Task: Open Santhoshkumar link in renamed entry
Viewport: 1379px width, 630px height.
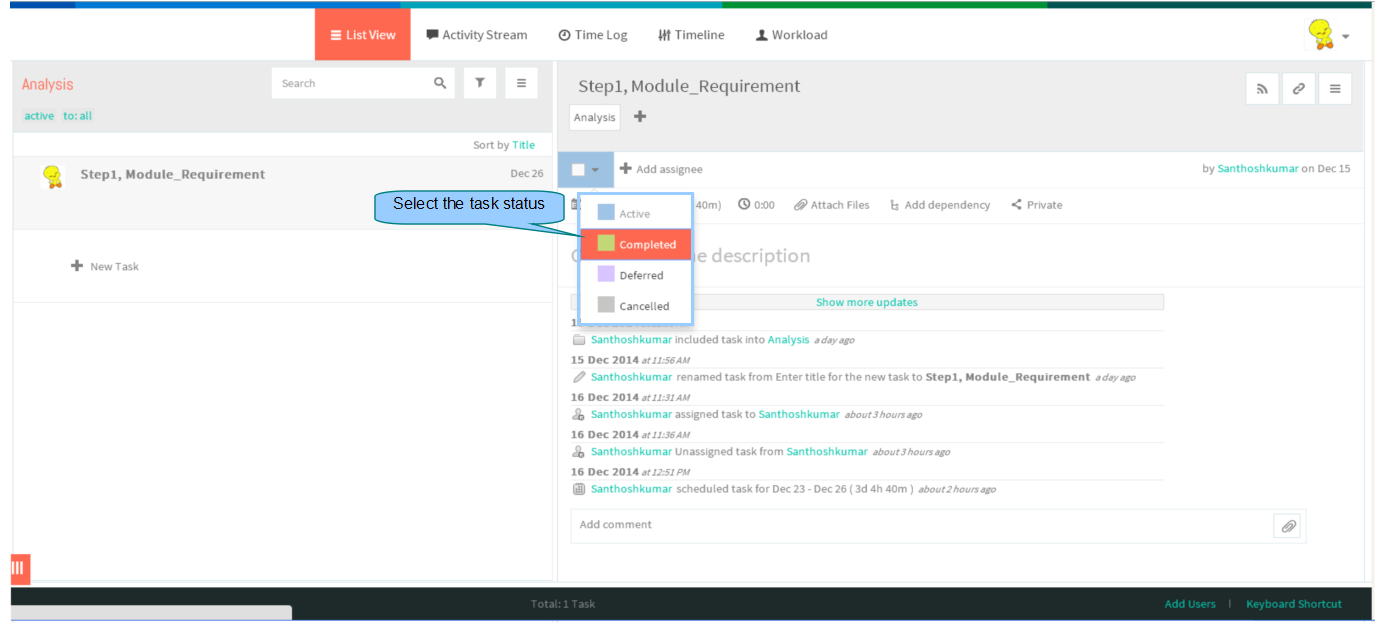Action: click(x=631, y=377)
